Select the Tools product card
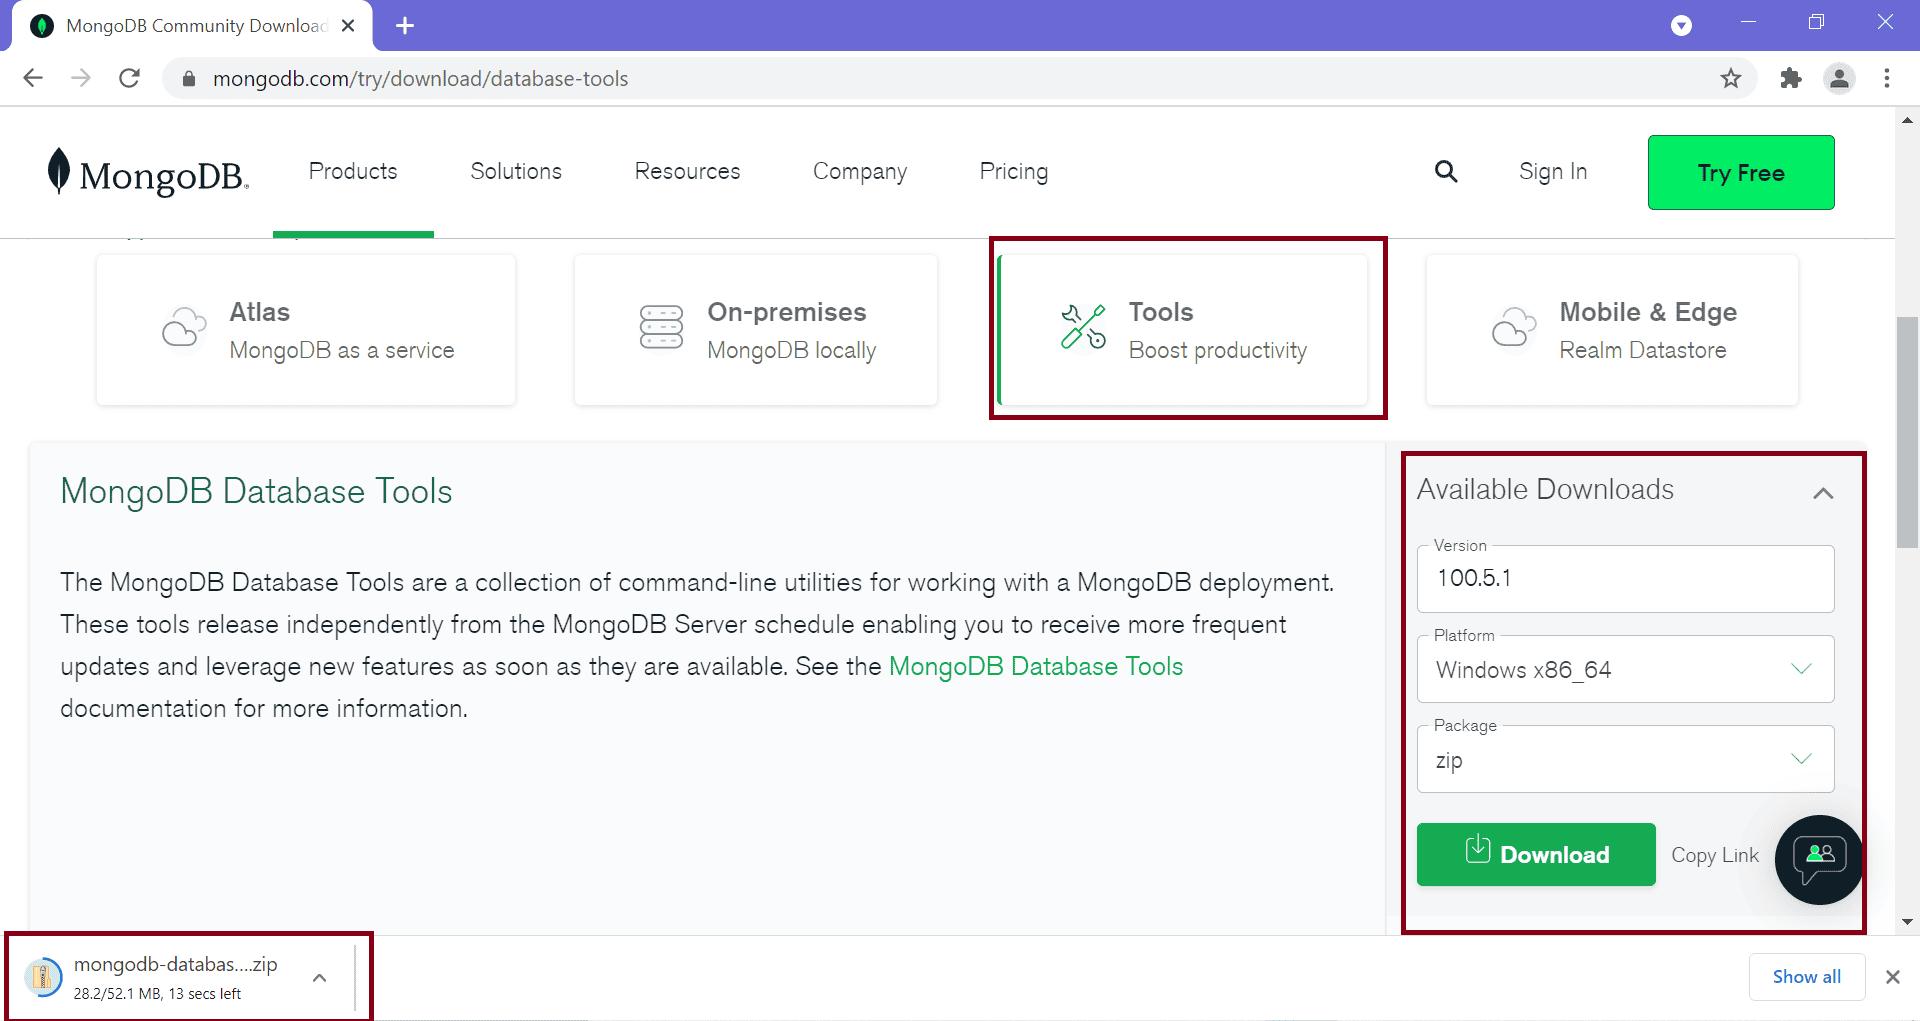Screen dimensions: 1920x1021 click(x=1183, y=330)
